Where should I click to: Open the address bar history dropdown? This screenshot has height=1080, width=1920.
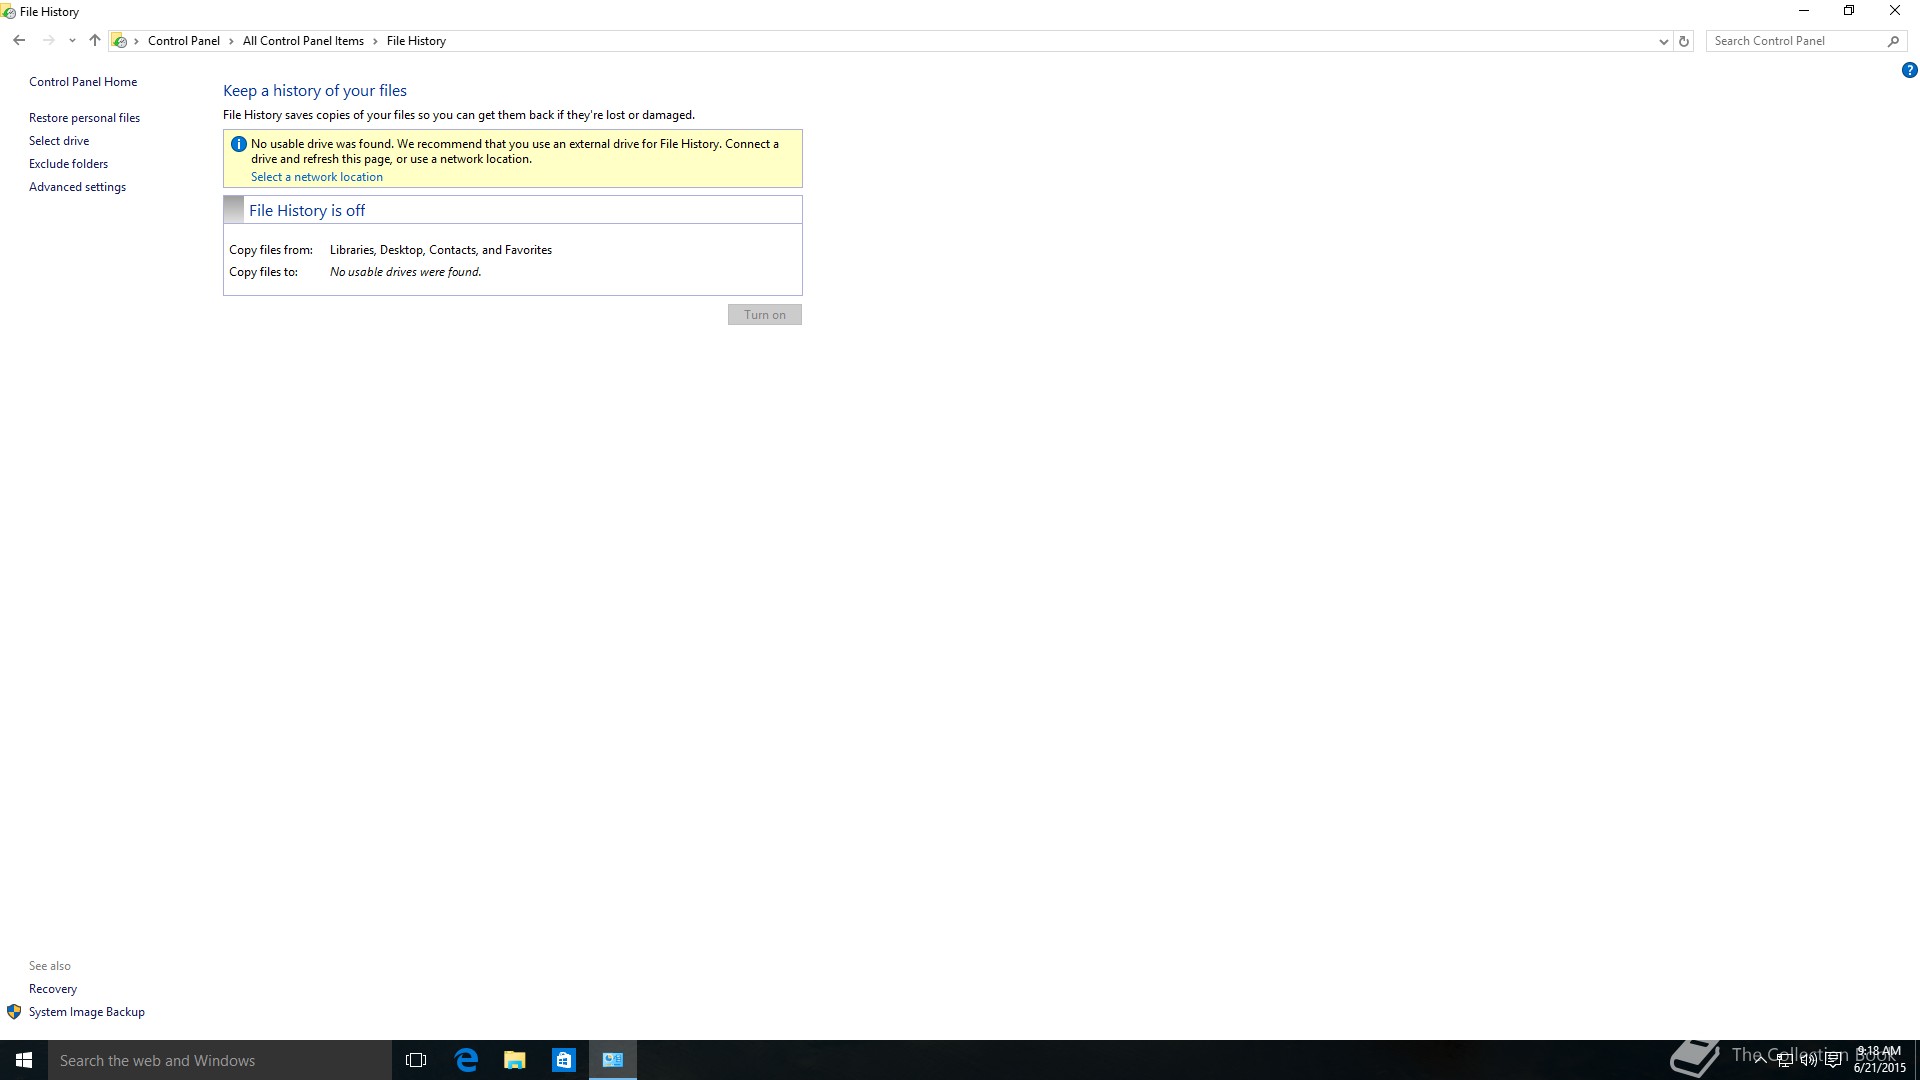pyautogui.click(x=1663, y=41)
